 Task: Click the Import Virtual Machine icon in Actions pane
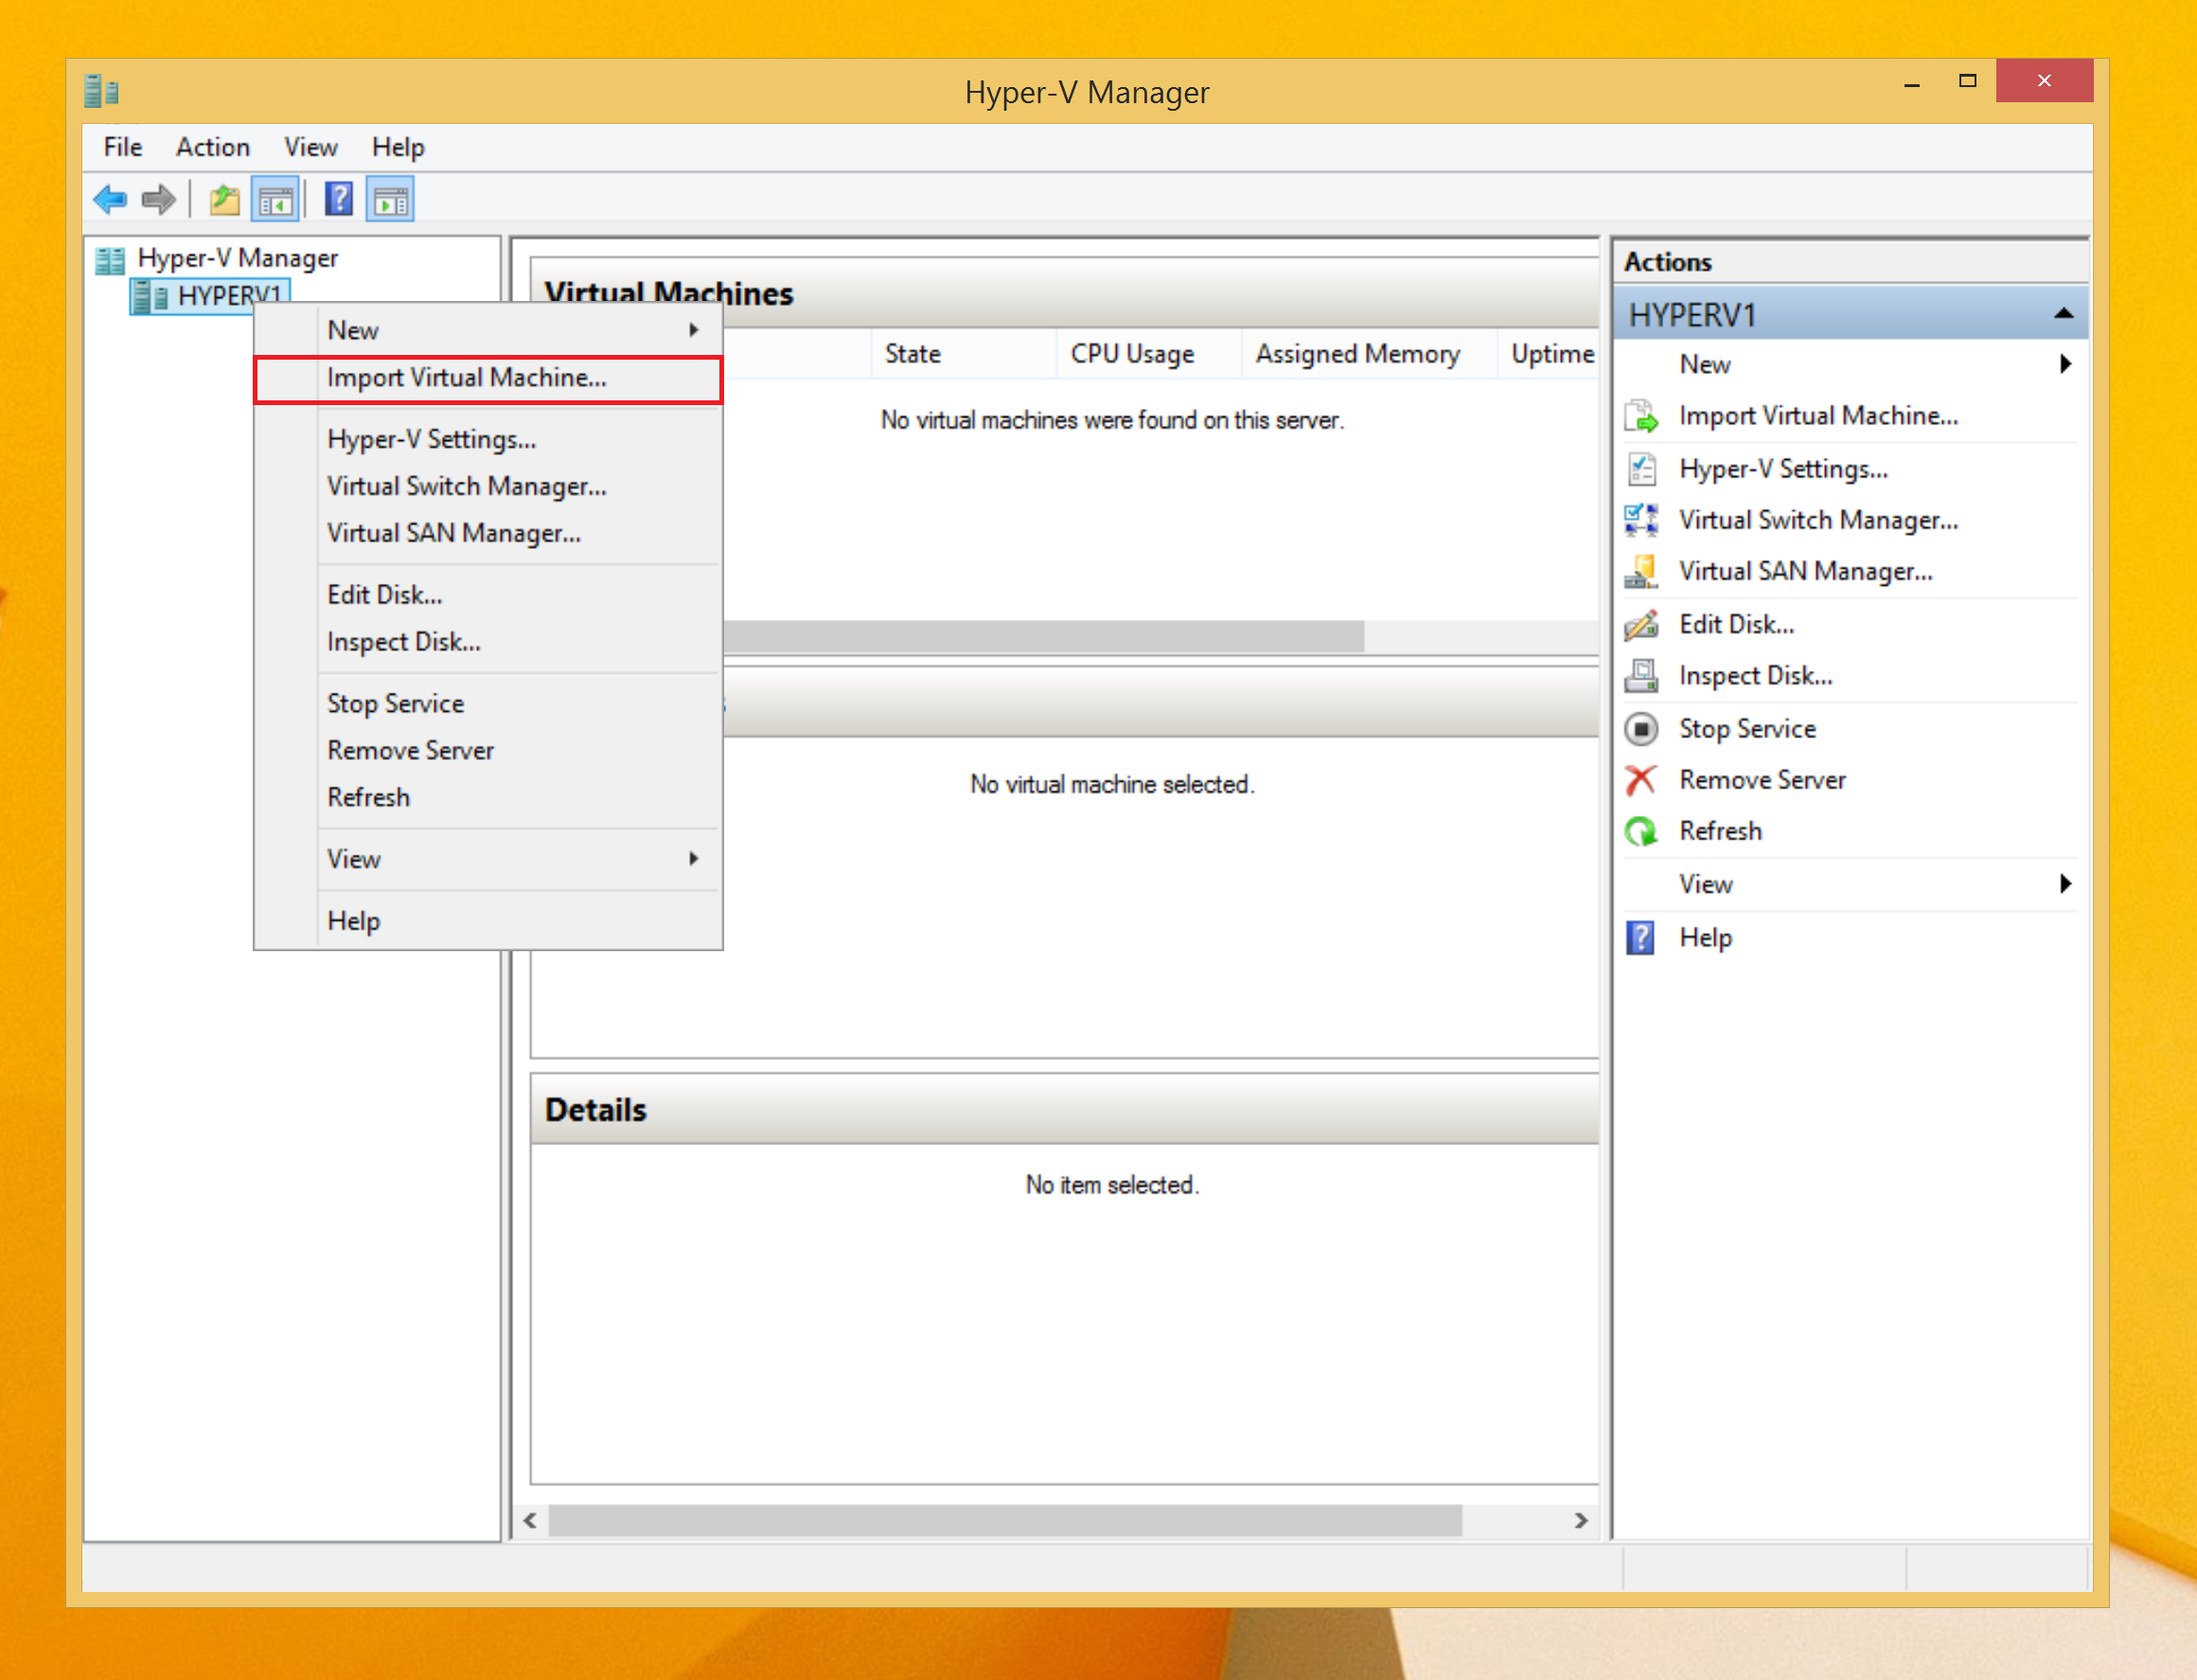1641,416
